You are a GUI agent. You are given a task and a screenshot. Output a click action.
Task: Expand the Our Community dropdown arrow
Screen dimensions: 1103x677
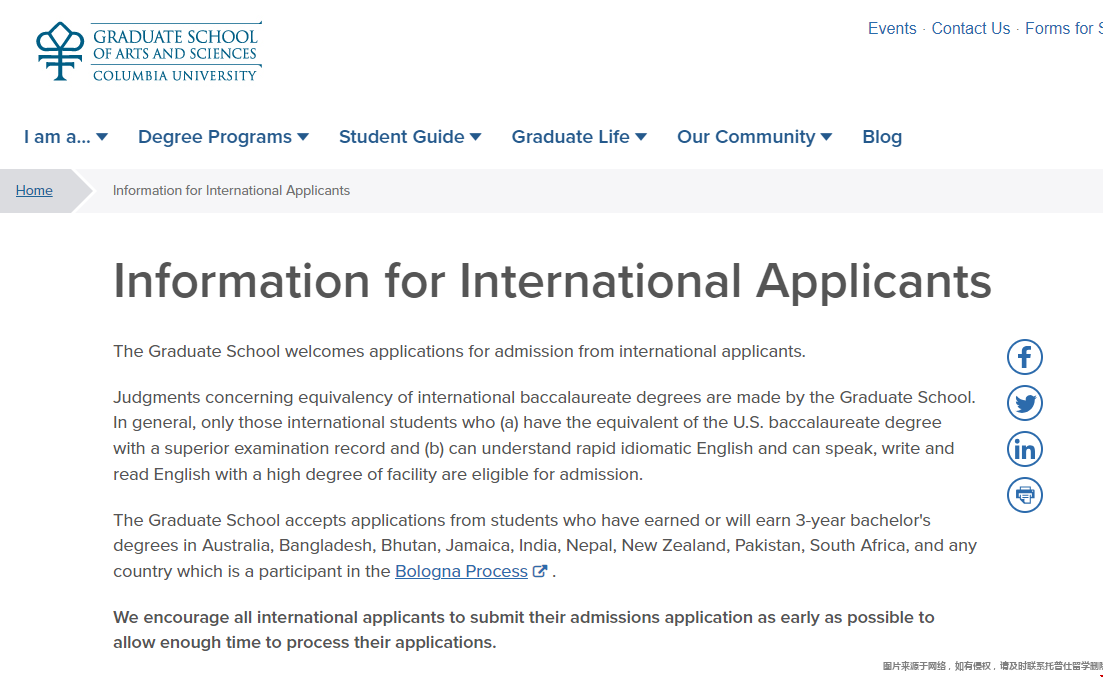pyautogui.click(x=827, y=137)
